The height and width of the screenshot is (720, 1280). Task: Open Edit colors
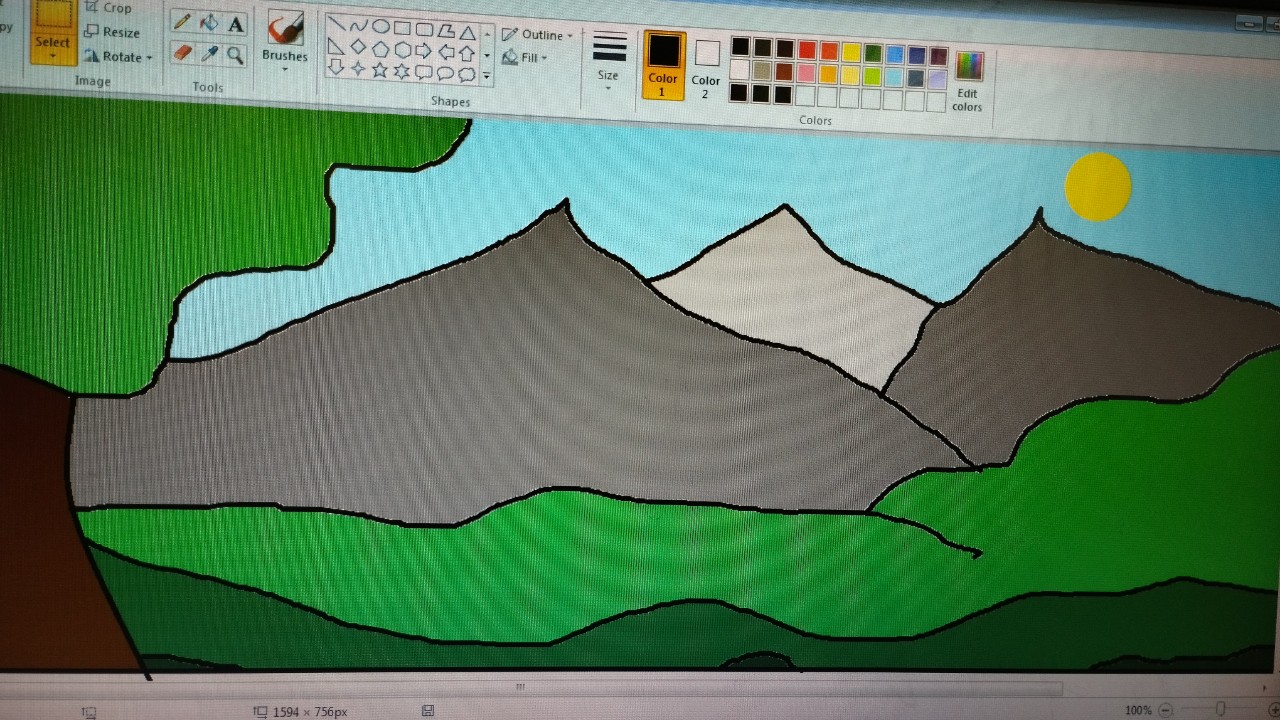click(967, 80)
